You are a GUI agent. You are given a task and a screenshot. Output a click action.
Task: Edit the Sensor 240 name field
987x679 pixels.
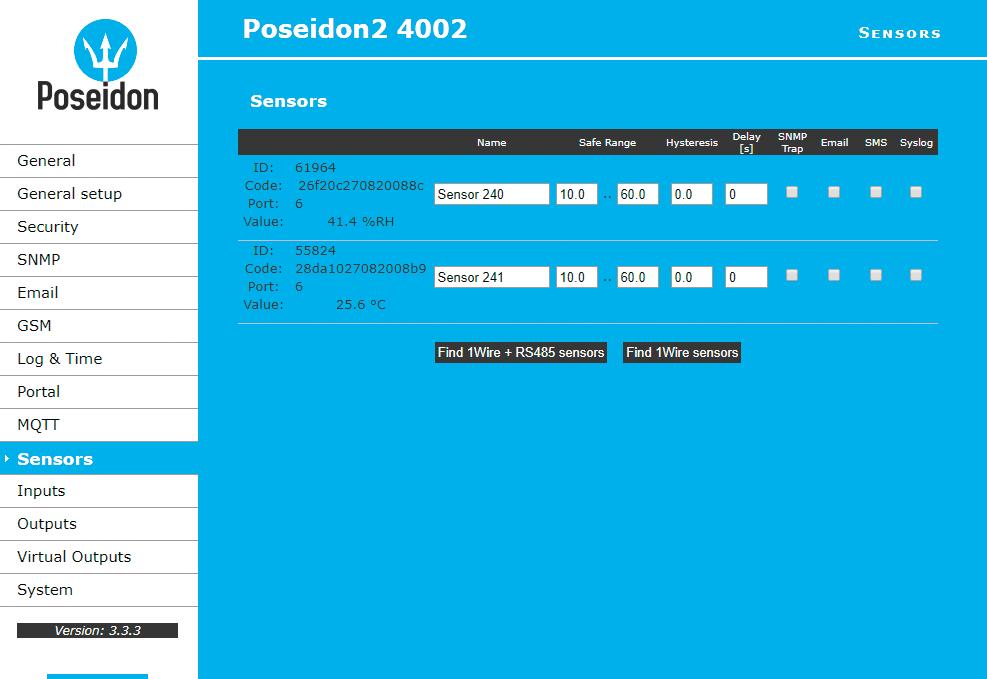pyautogui.click(x=492, y=194)
